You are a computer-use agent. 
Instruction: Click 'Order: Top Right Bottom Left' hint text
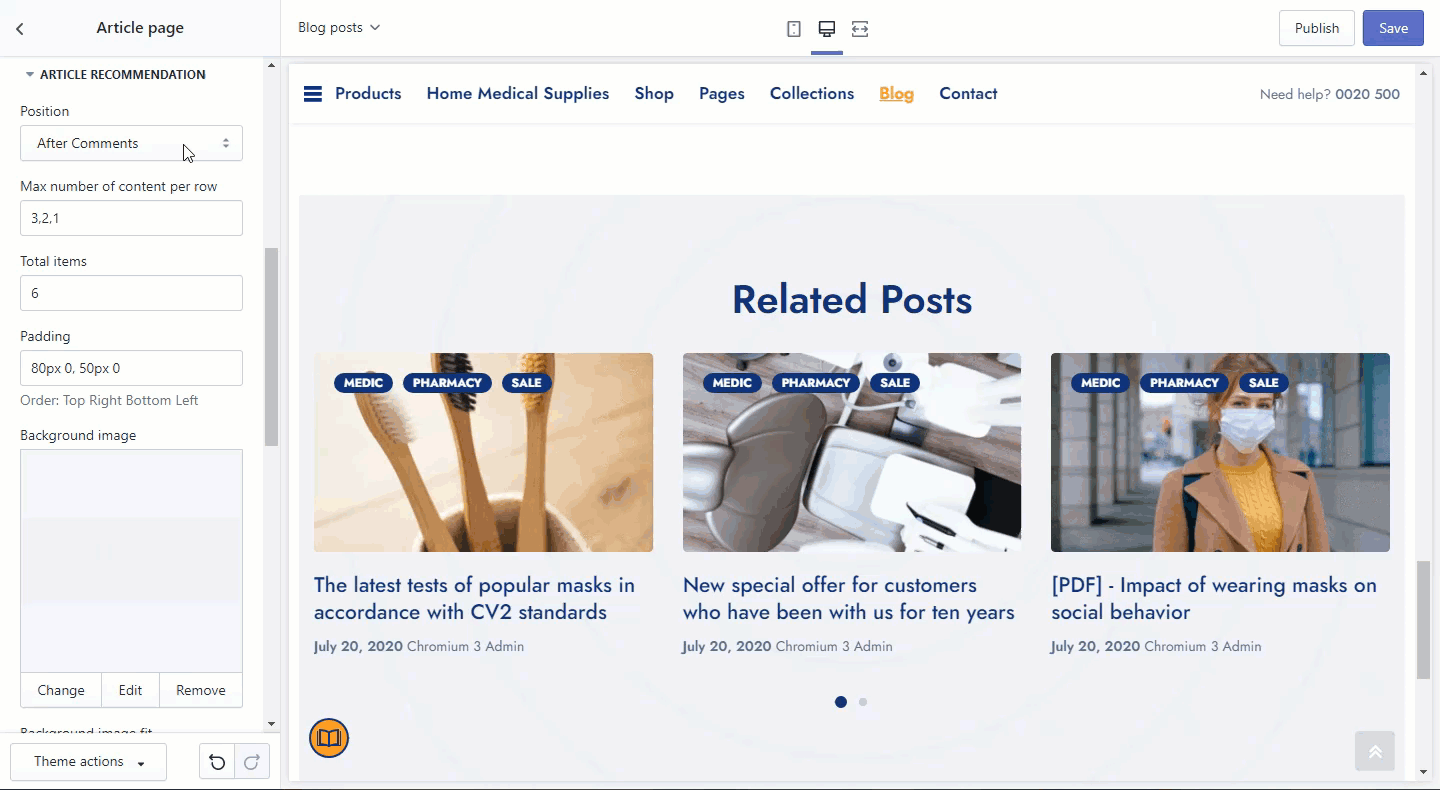click(x=109, y=400)
